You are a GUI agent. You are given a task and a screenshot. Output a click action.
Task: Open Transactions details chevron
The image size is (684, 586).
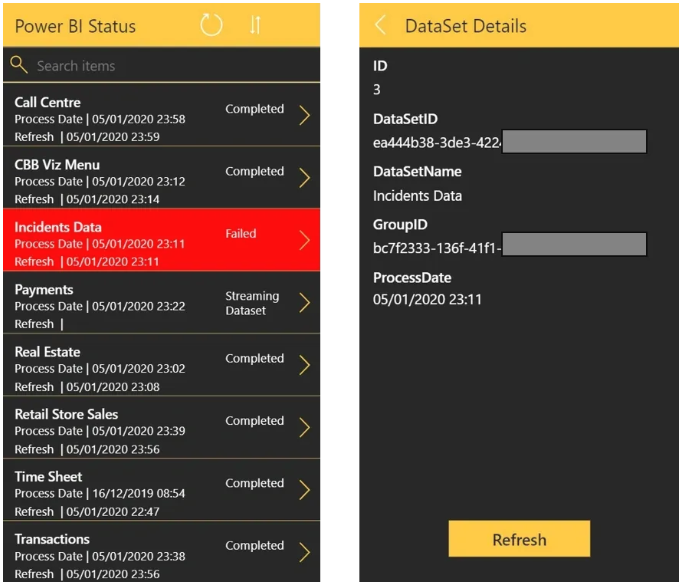coord(304,552)
